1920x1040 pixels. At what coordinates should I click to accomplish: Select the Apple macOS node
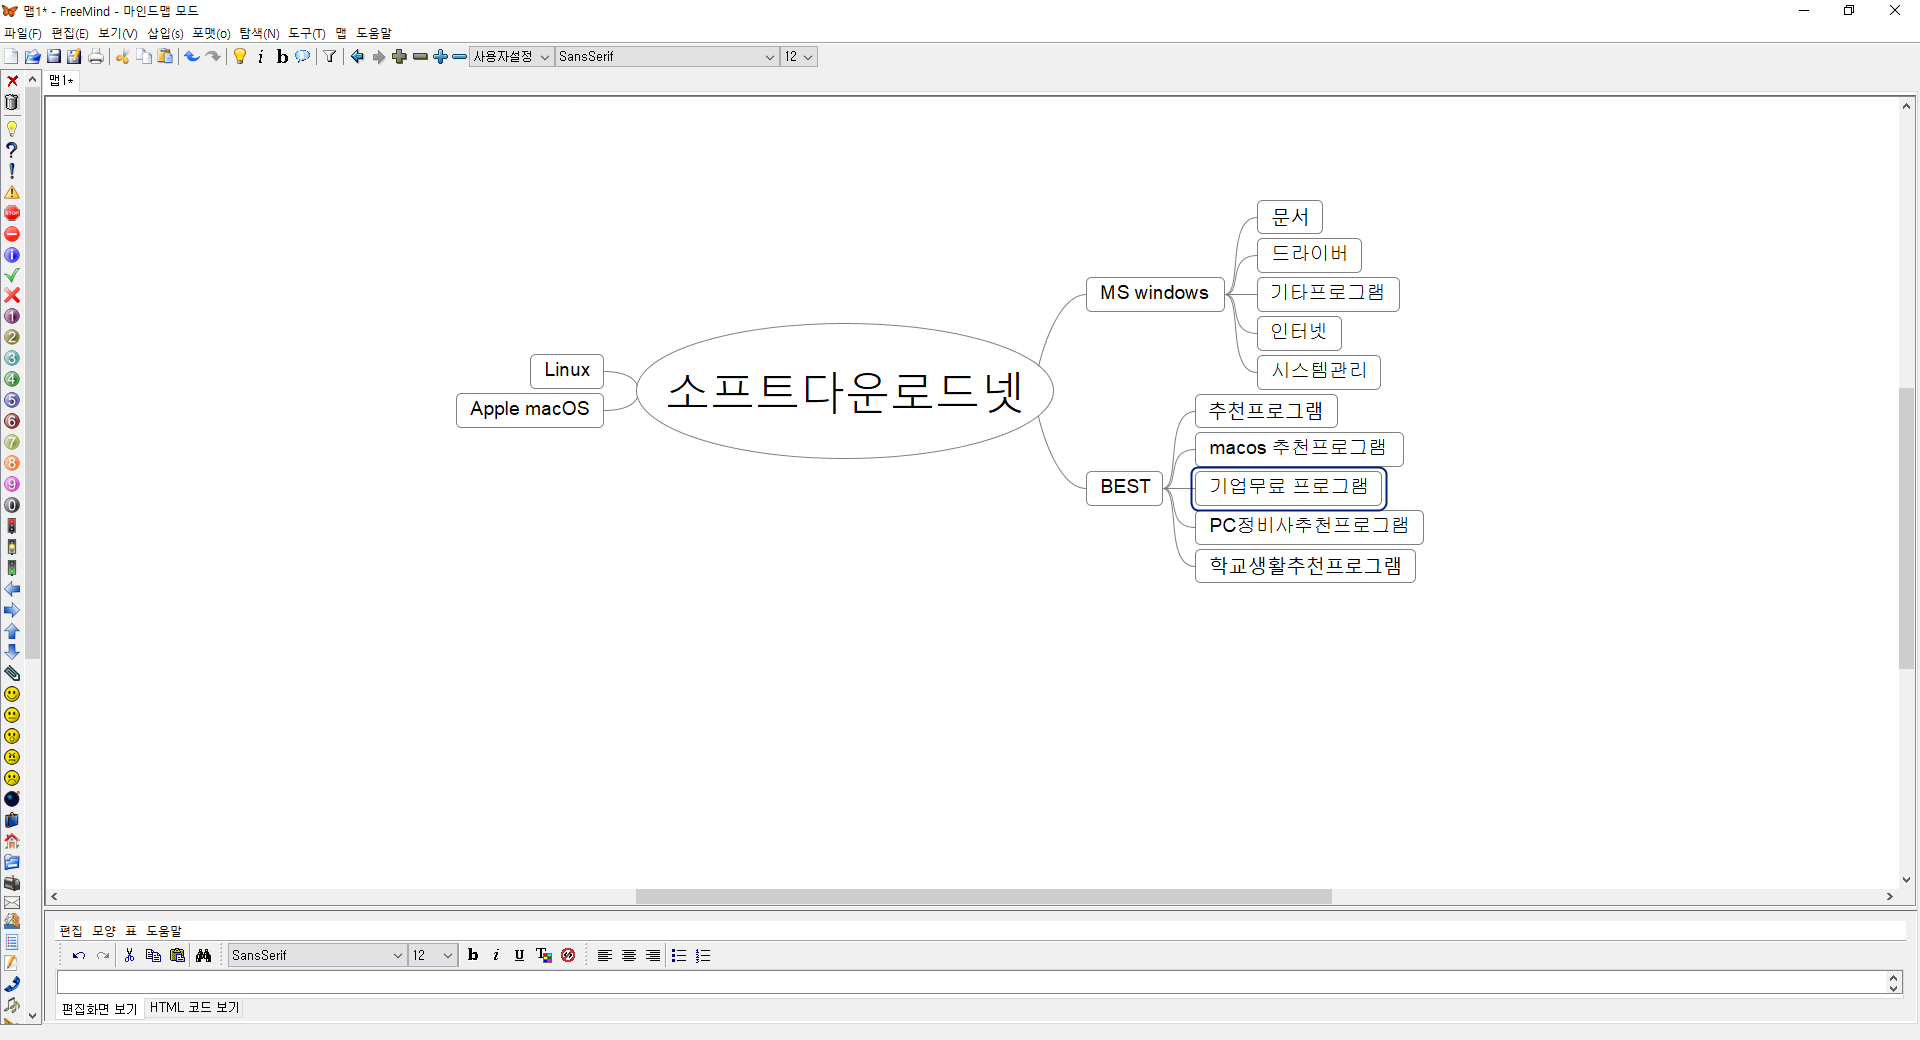530,410
